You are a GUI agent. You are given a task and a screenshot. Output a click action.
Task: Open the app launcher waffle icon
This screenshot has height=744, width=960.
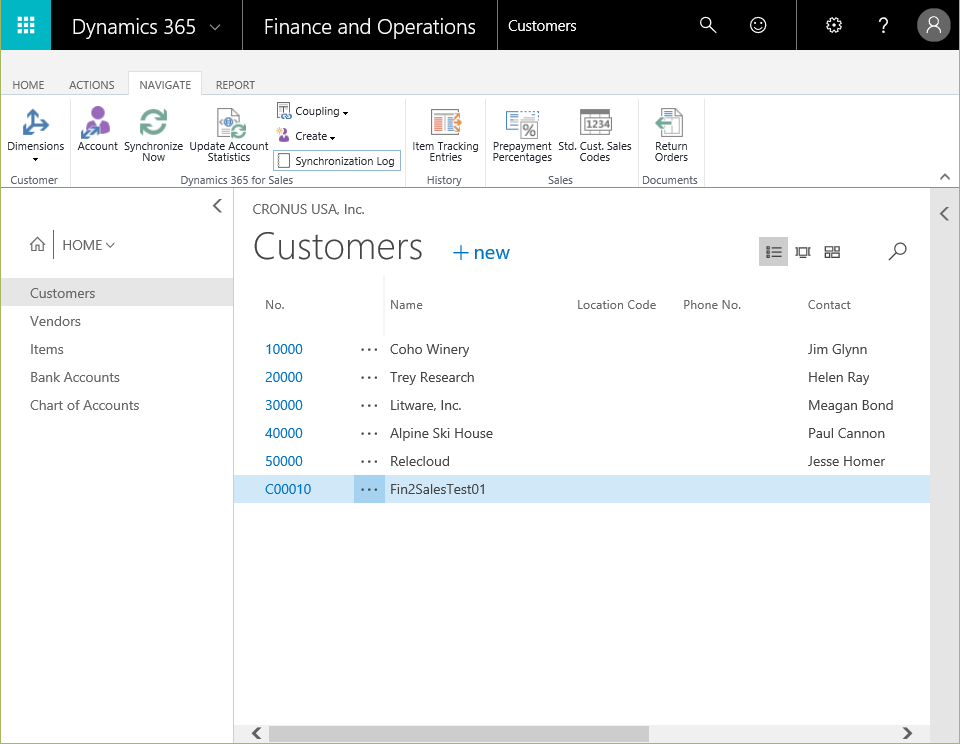[26, 25]
